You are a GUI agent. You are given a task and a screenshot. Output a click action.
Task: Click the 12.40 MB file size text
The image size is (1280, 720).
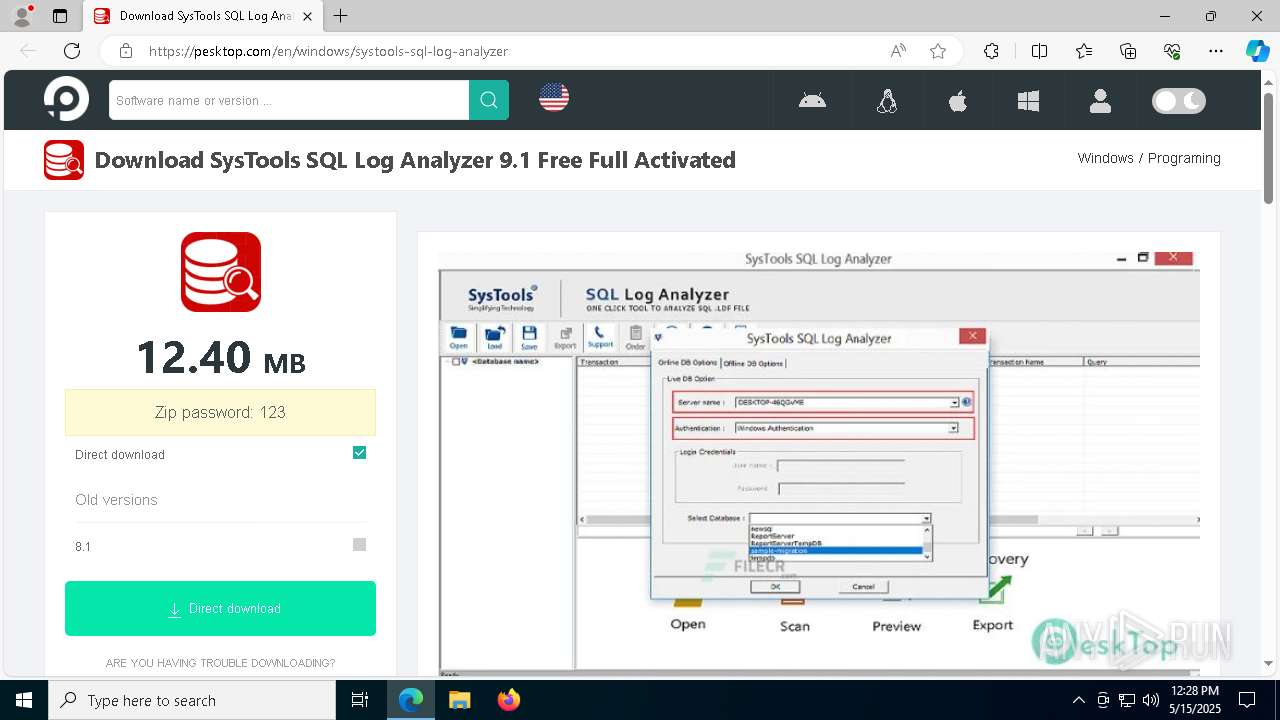pos(220,358)
